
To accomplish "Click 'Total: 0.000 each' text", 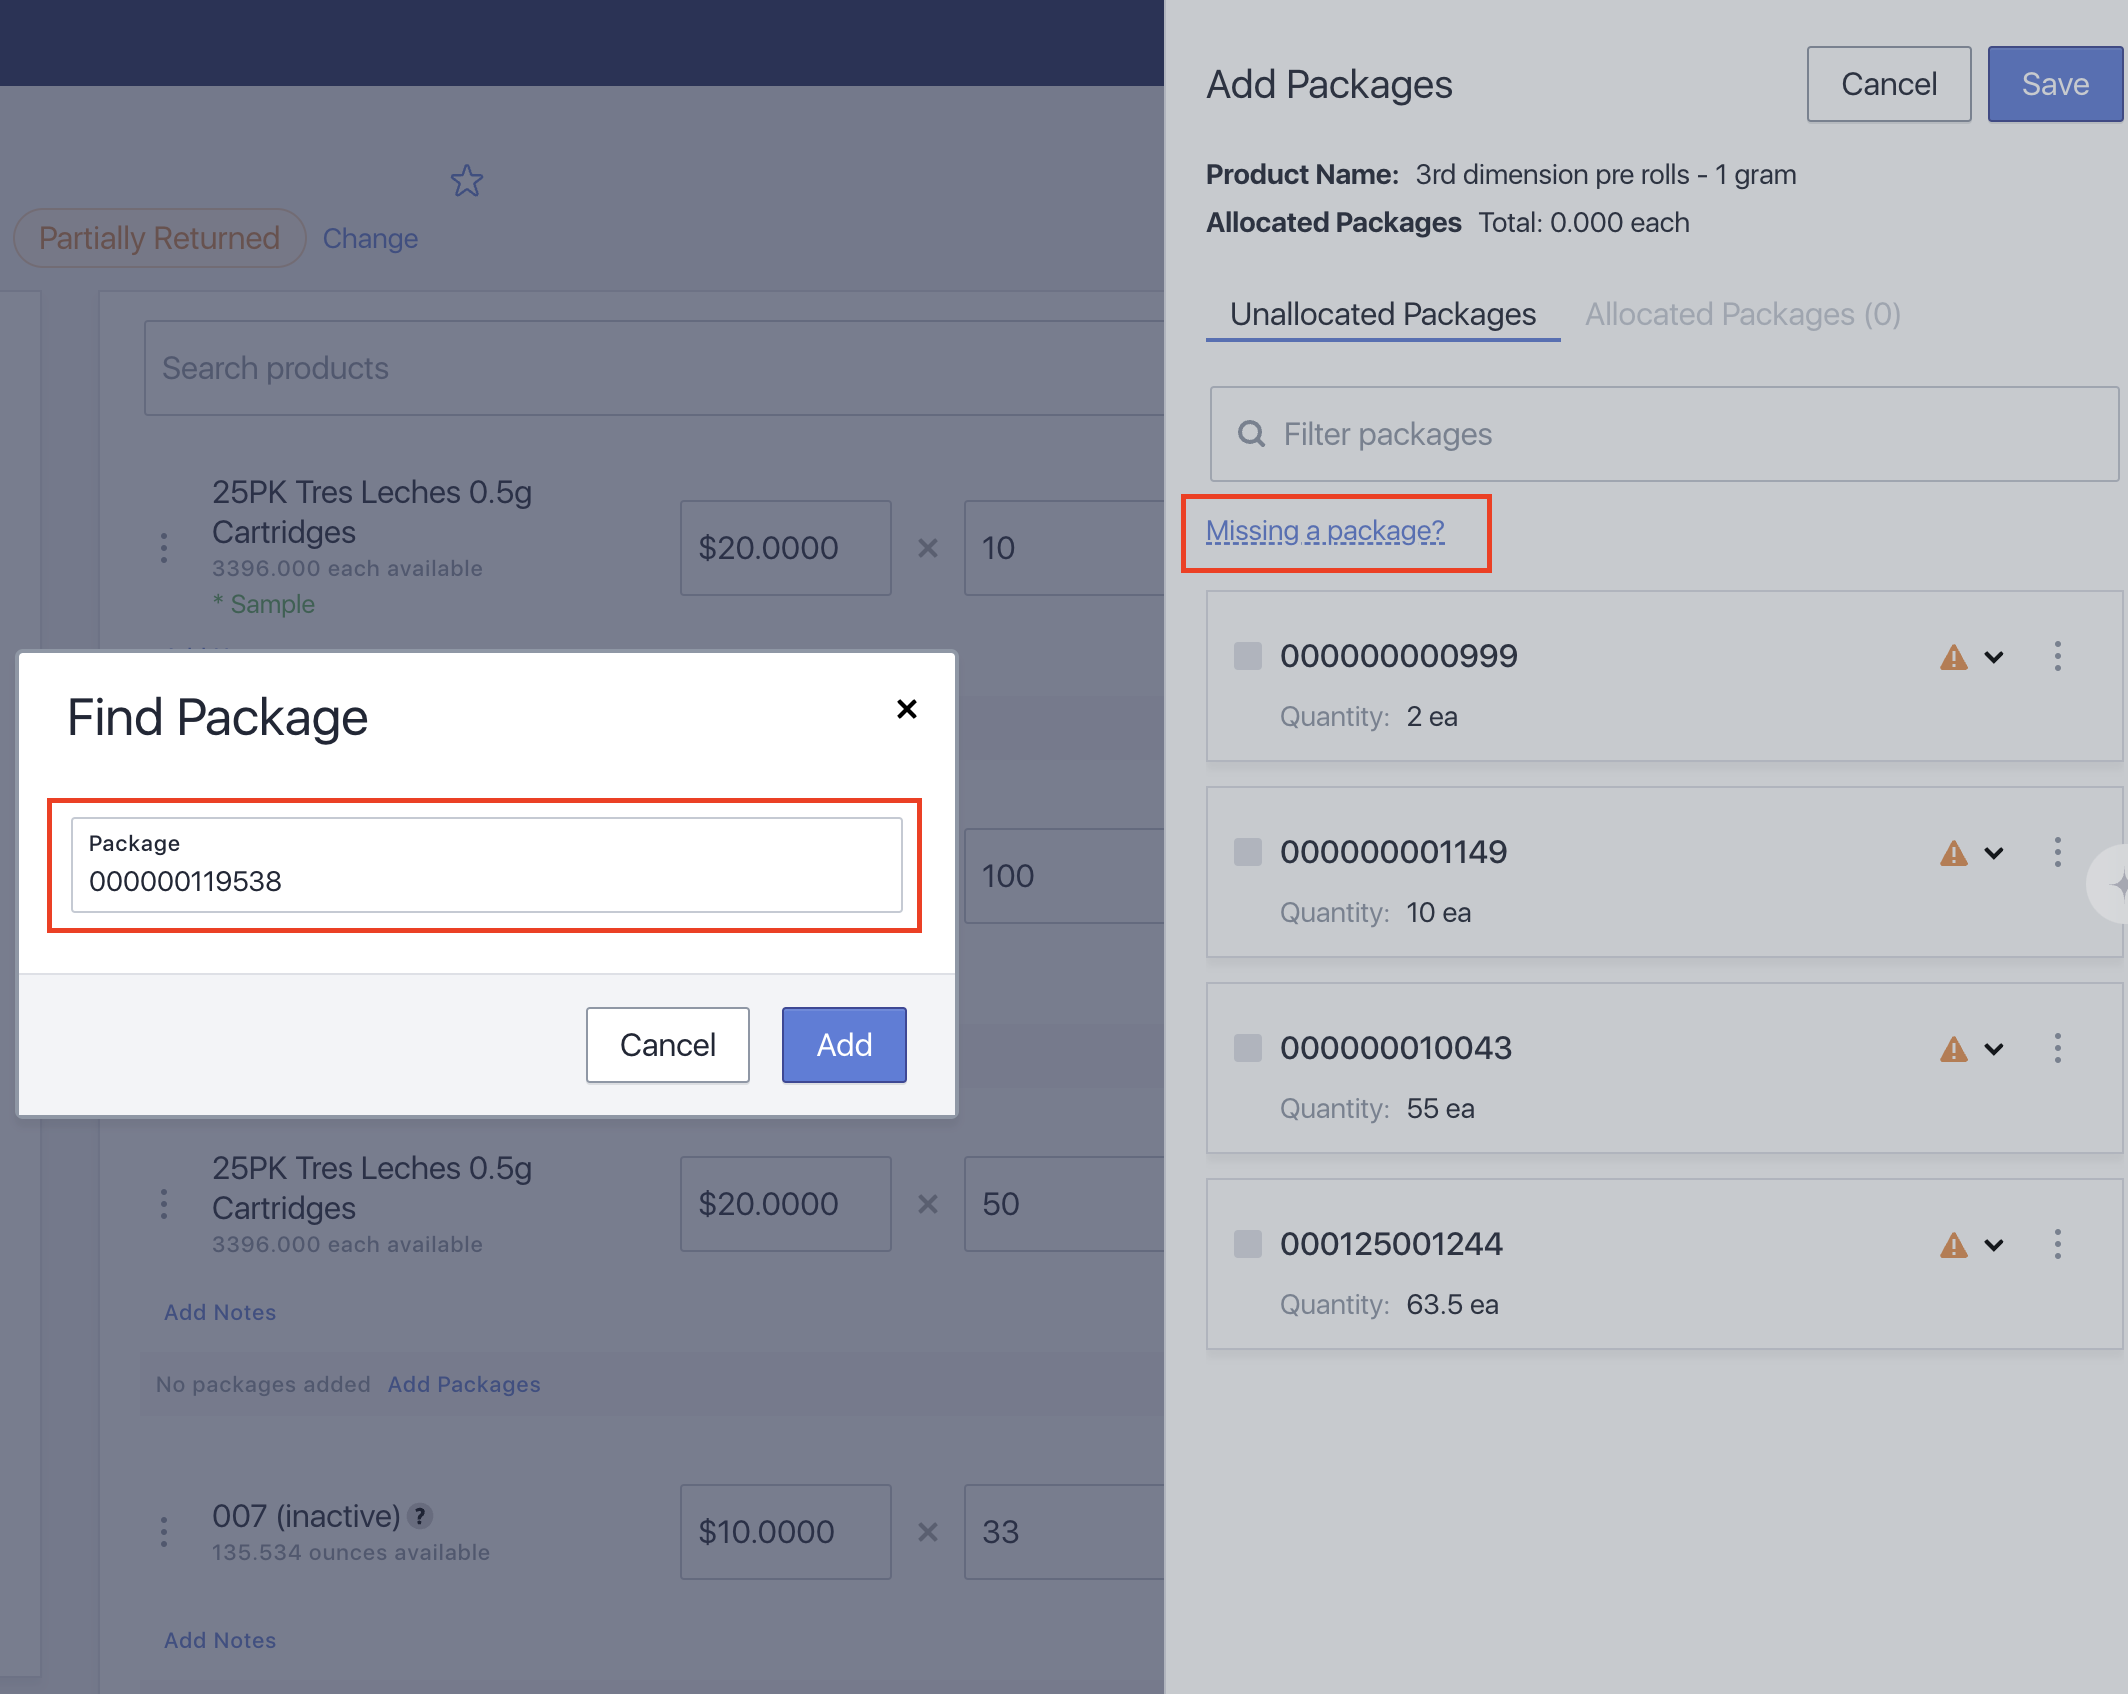I will (x=1584, y=223).
